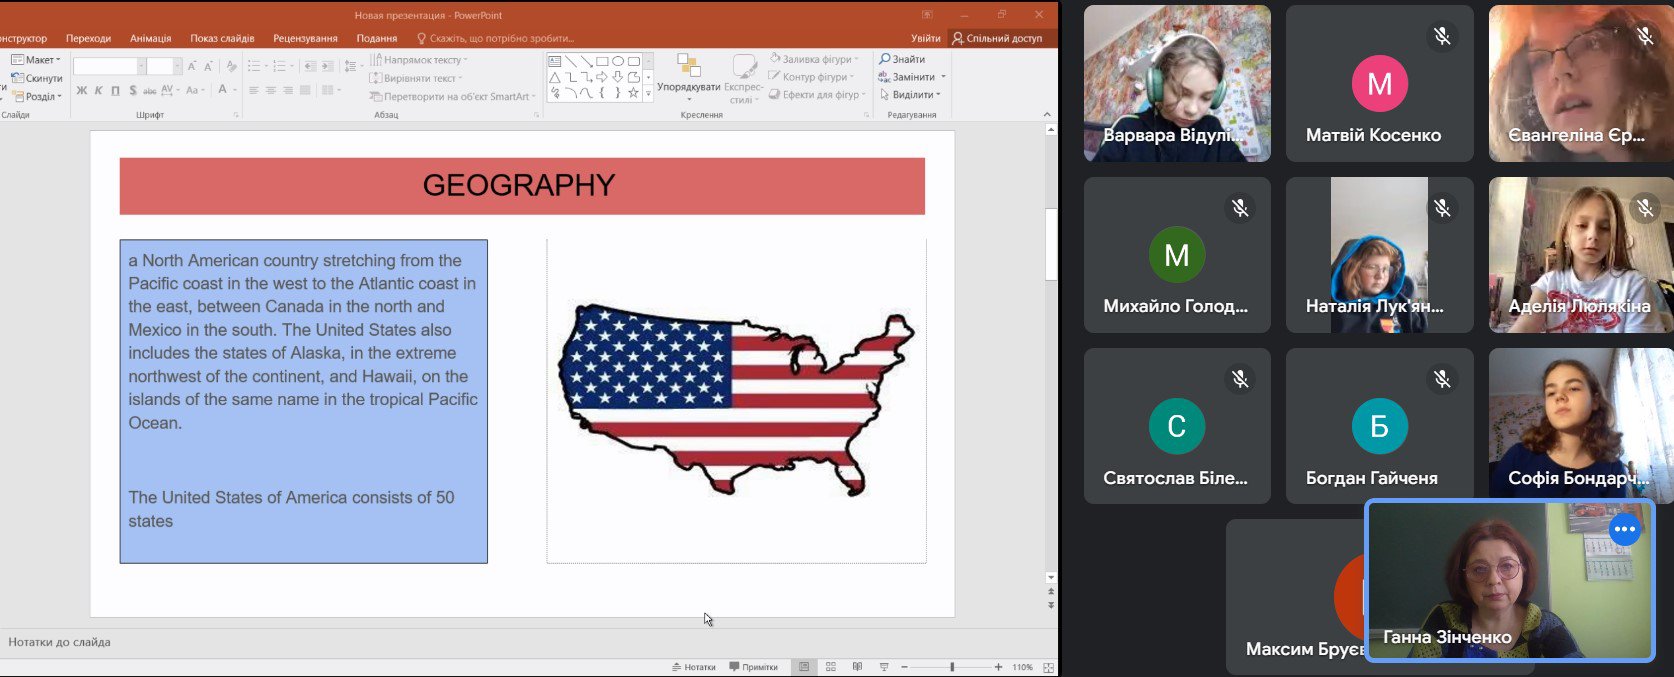
Task: Expand the shapes gallery more arrow
Action: (648, 93)
